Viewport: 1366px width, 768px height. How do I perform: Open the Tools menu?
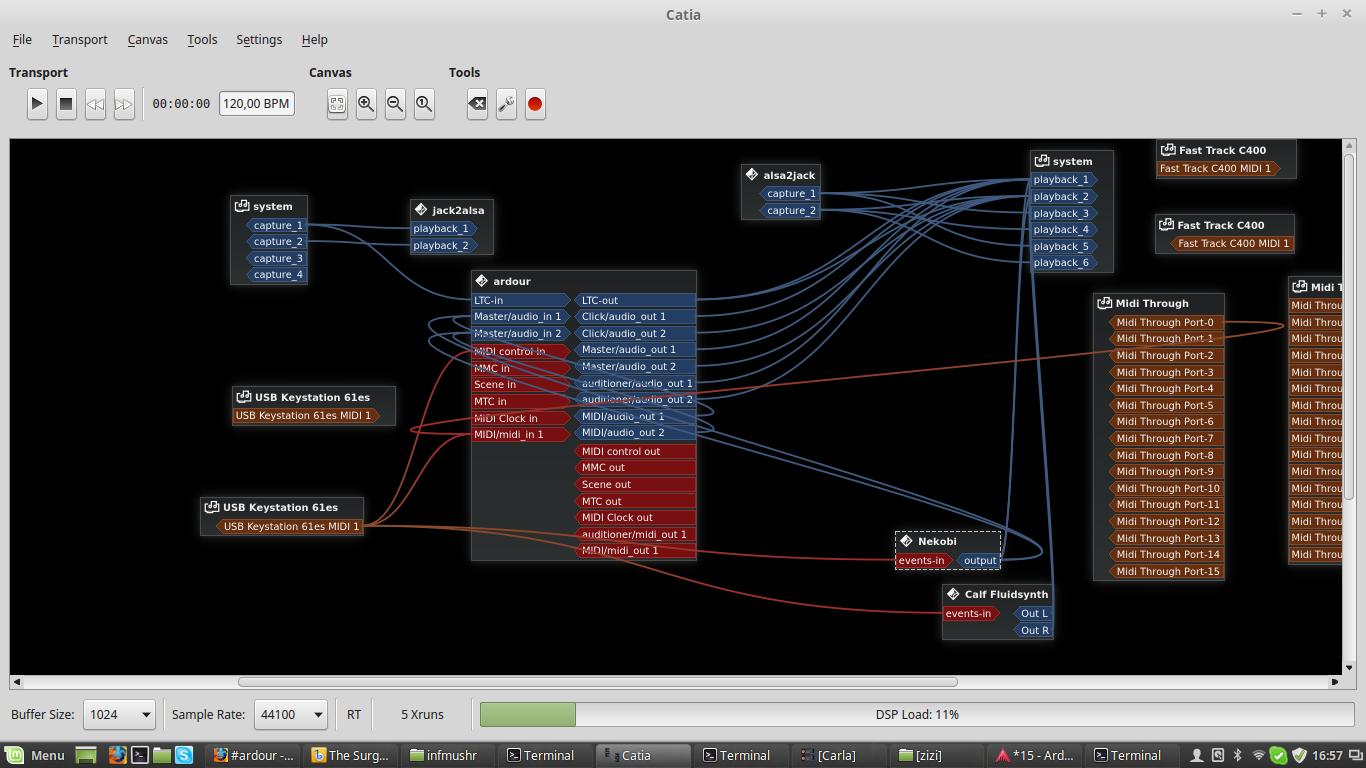[202, 39]
